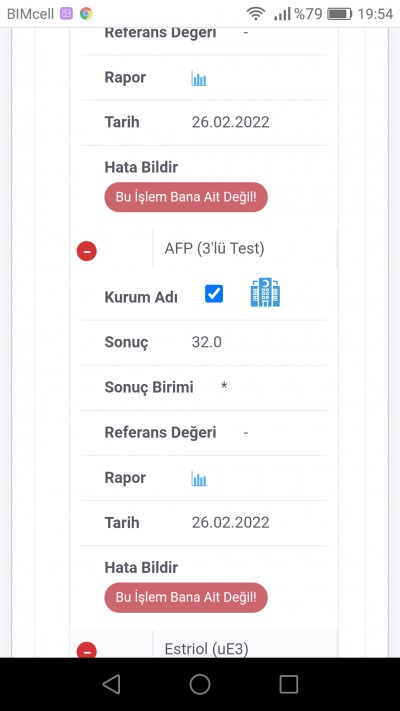Open recent apps square button
Screen dimensions: 400x711
288,684
